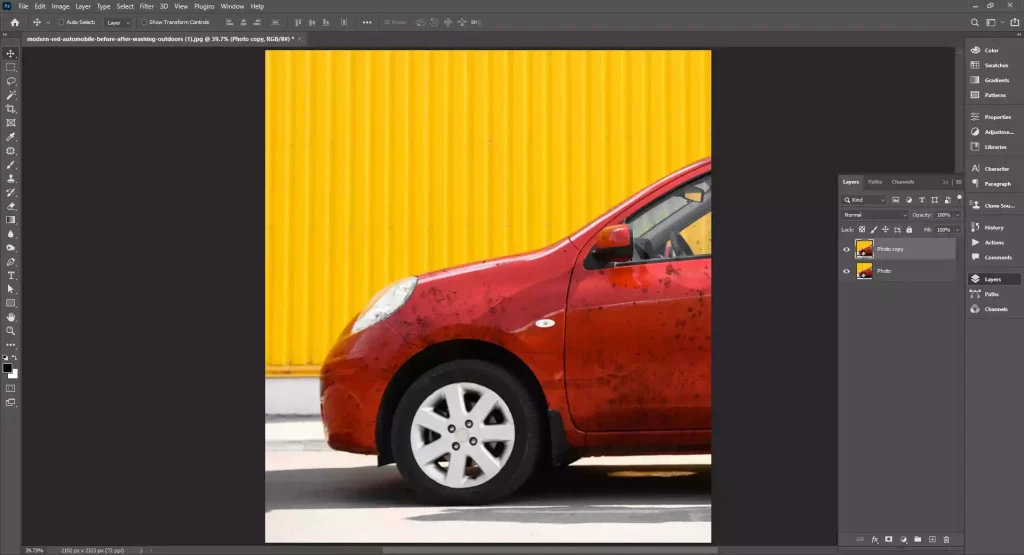Viewport: 1024px width, 555px height.
Task: Select the Eyedropper tool
Action: pyautogui.click(x=11, y=137)
